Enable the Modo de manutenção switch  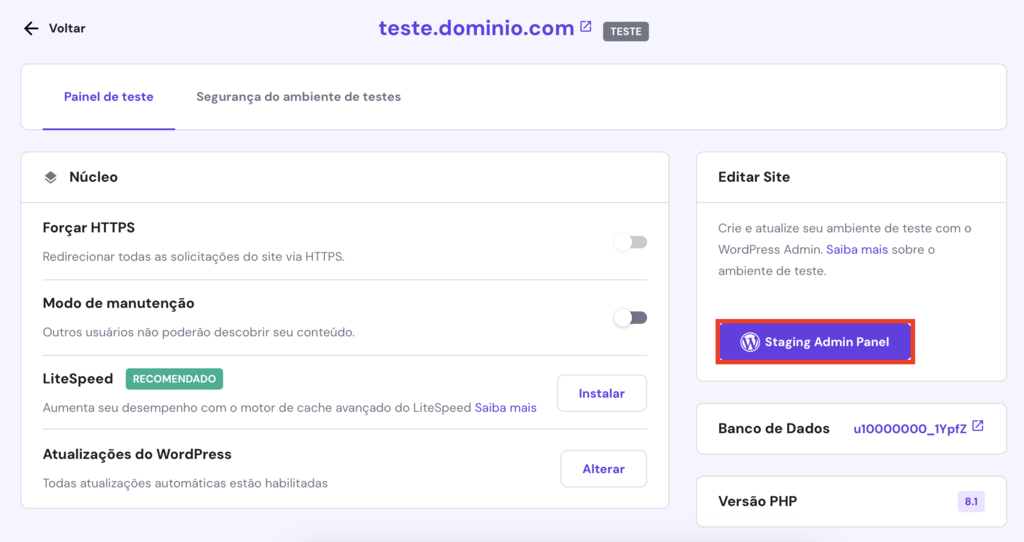630,318
